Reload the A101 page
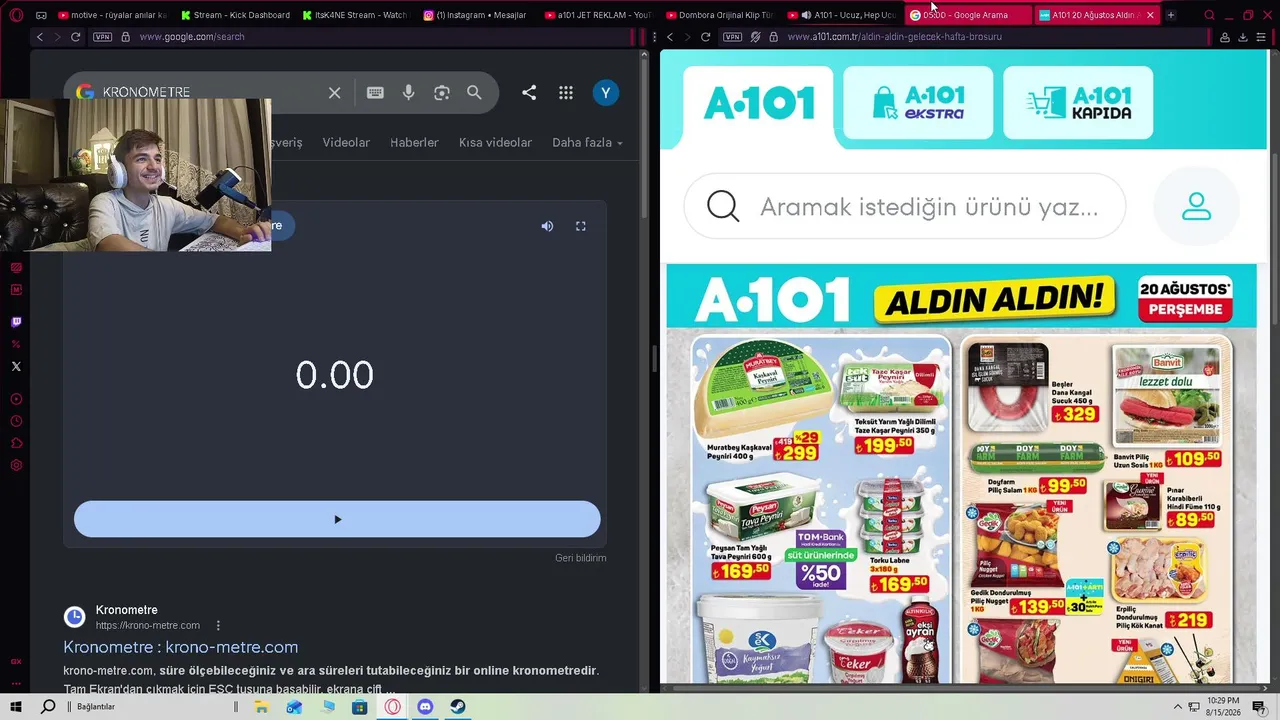The image size is (1280, 720). 705,37
